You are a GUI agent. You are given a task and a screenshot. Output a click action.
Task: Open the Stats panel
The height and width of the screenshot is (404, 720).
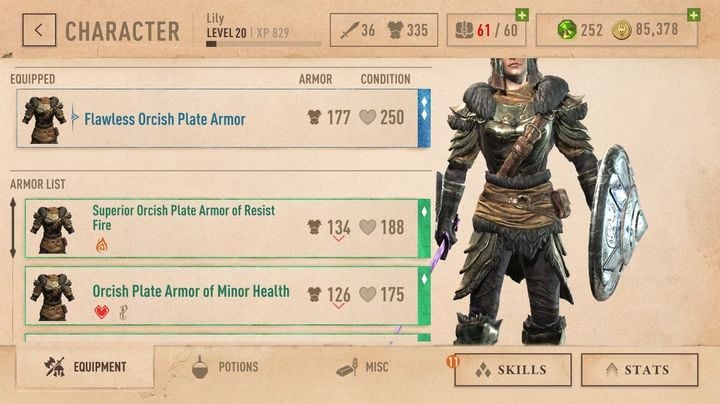pos(640,370)
